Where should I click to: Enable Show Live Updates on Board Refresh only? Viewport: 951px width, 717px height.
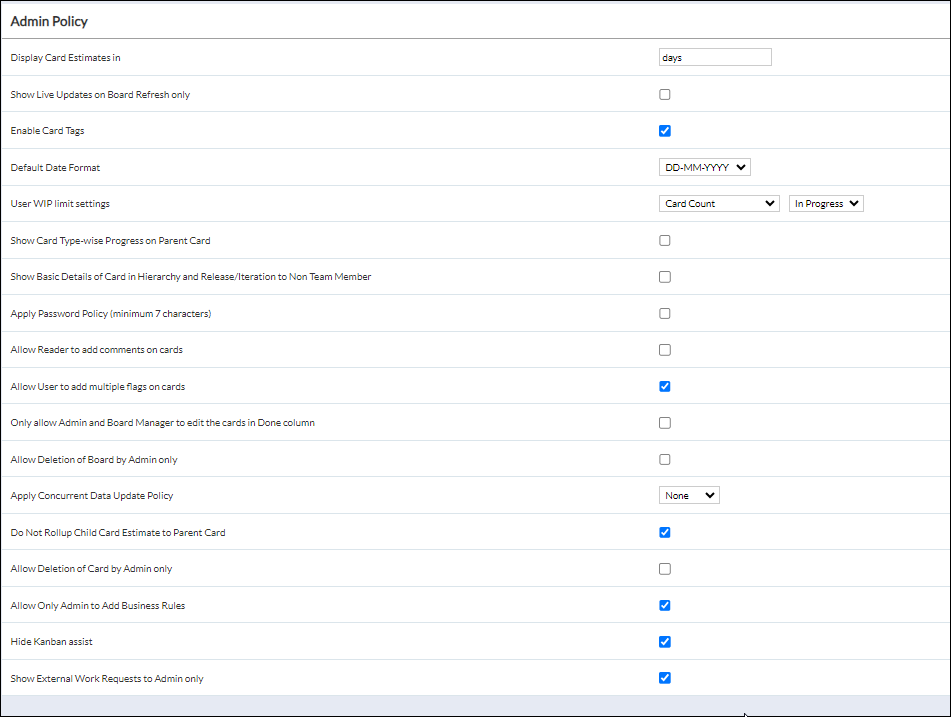[x=665, y=94]
